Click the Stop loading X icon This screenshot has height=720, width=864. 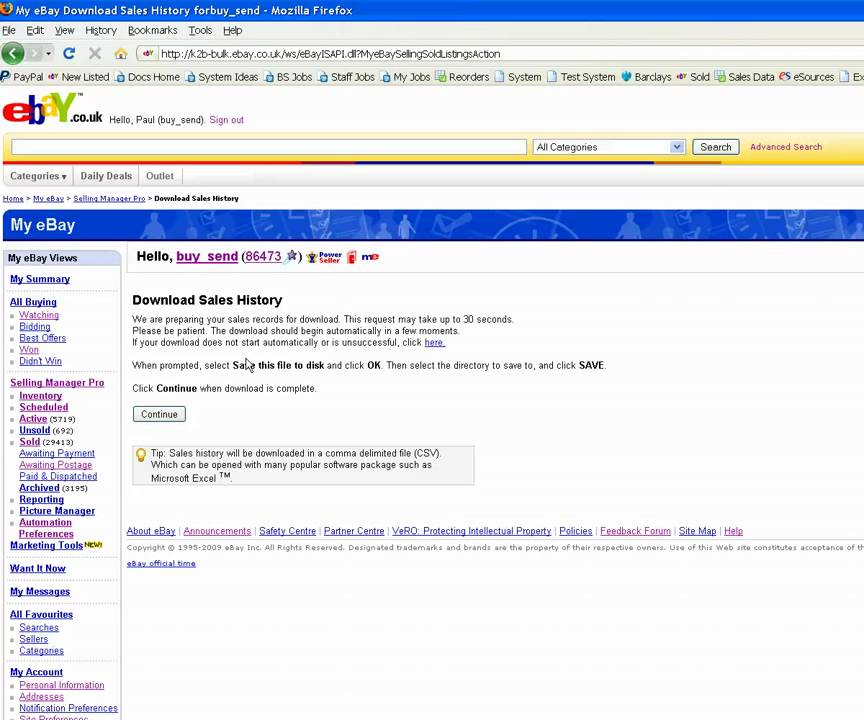point(95,53)
